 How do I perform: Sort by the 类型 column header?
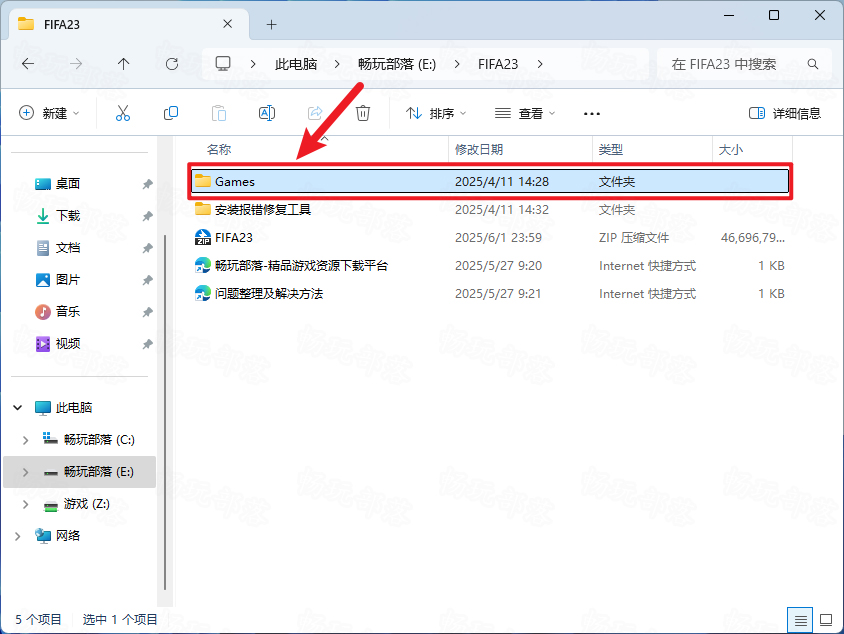(611, 150)
